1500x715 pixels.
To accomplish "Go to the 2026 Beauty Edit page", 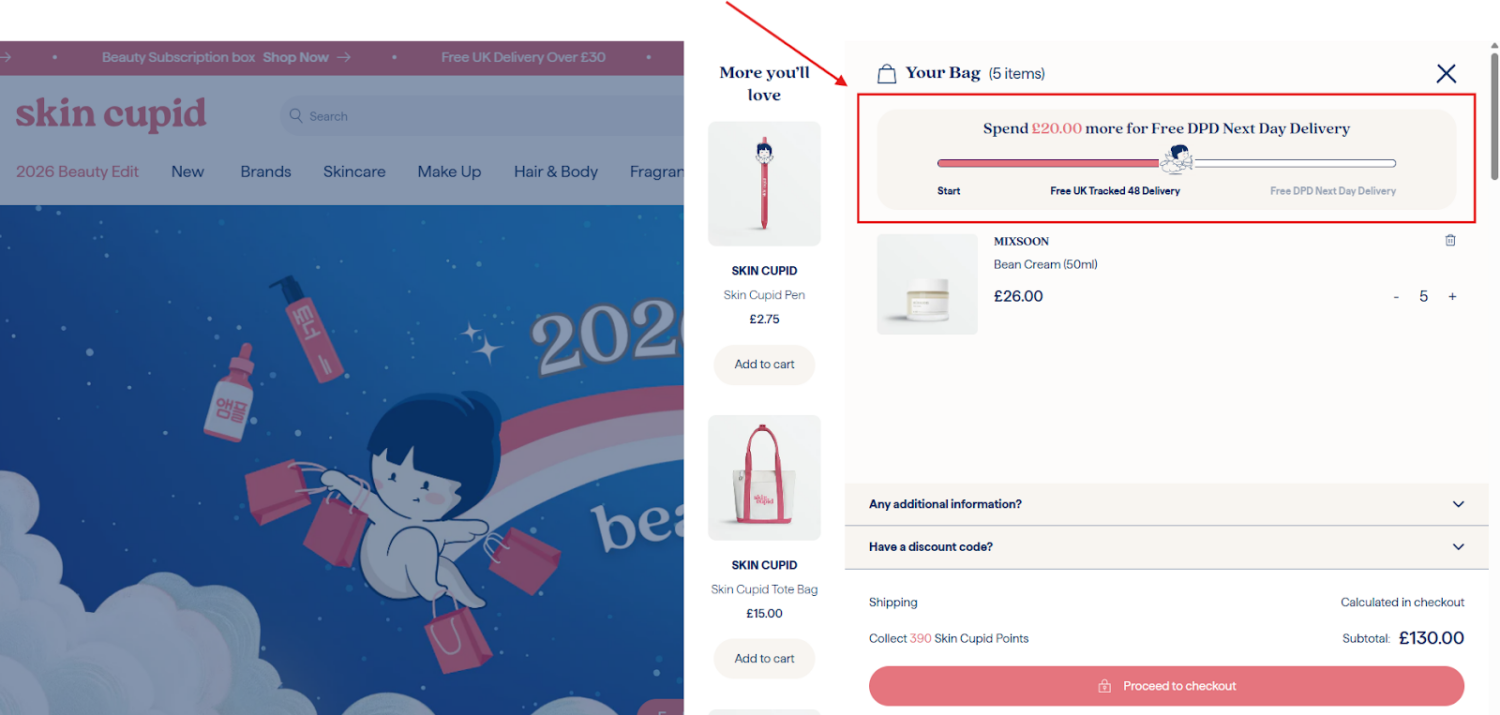I will (x=77, y=172).
